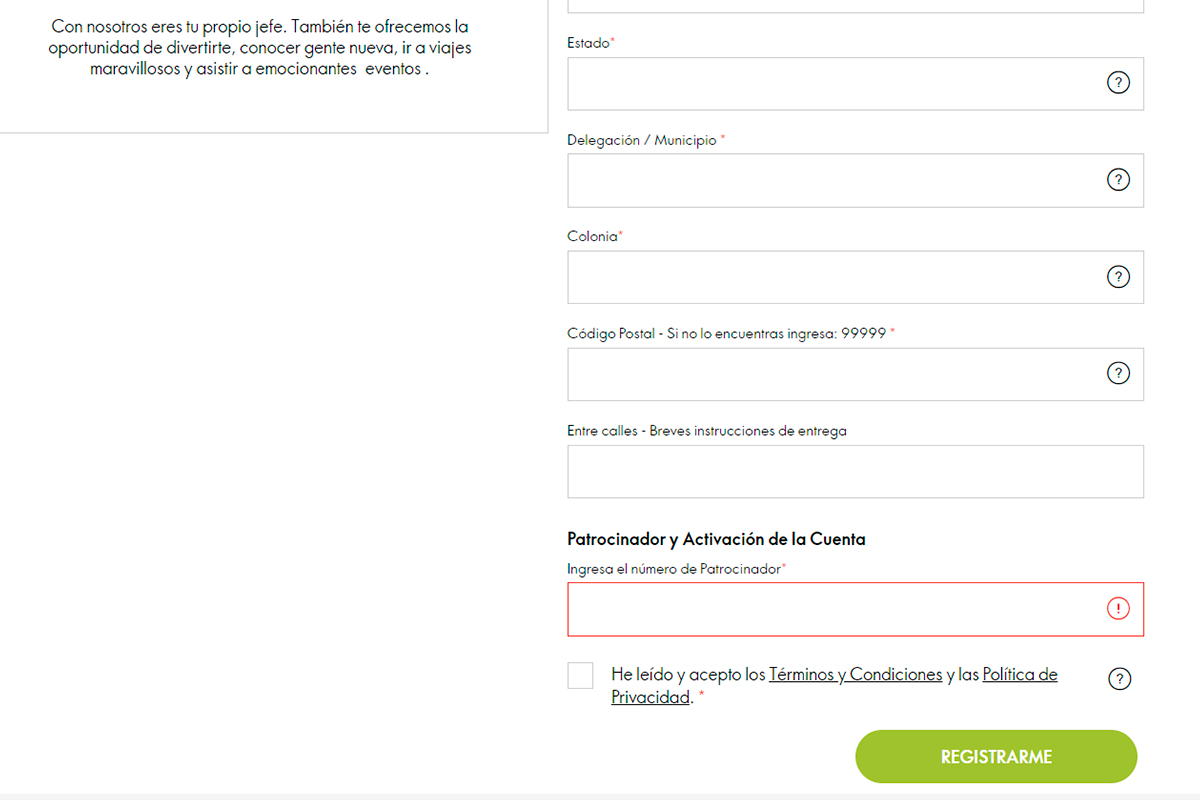Open help icon for Delegación / Municipio
The width and height of the screenshot is (1200, 800).
(1118, 180)
